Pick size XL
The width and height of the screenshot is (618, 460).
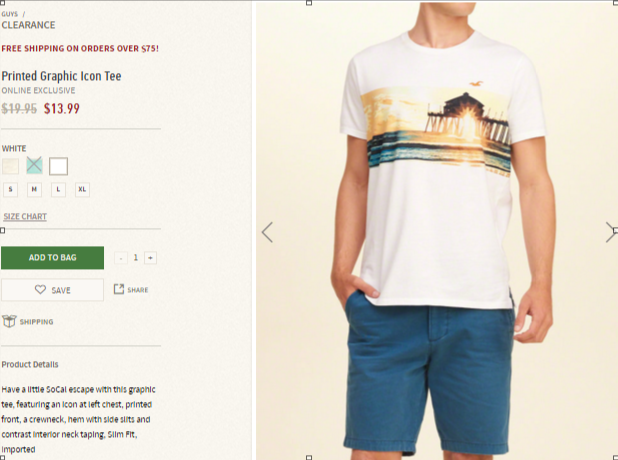click(82, 189)
